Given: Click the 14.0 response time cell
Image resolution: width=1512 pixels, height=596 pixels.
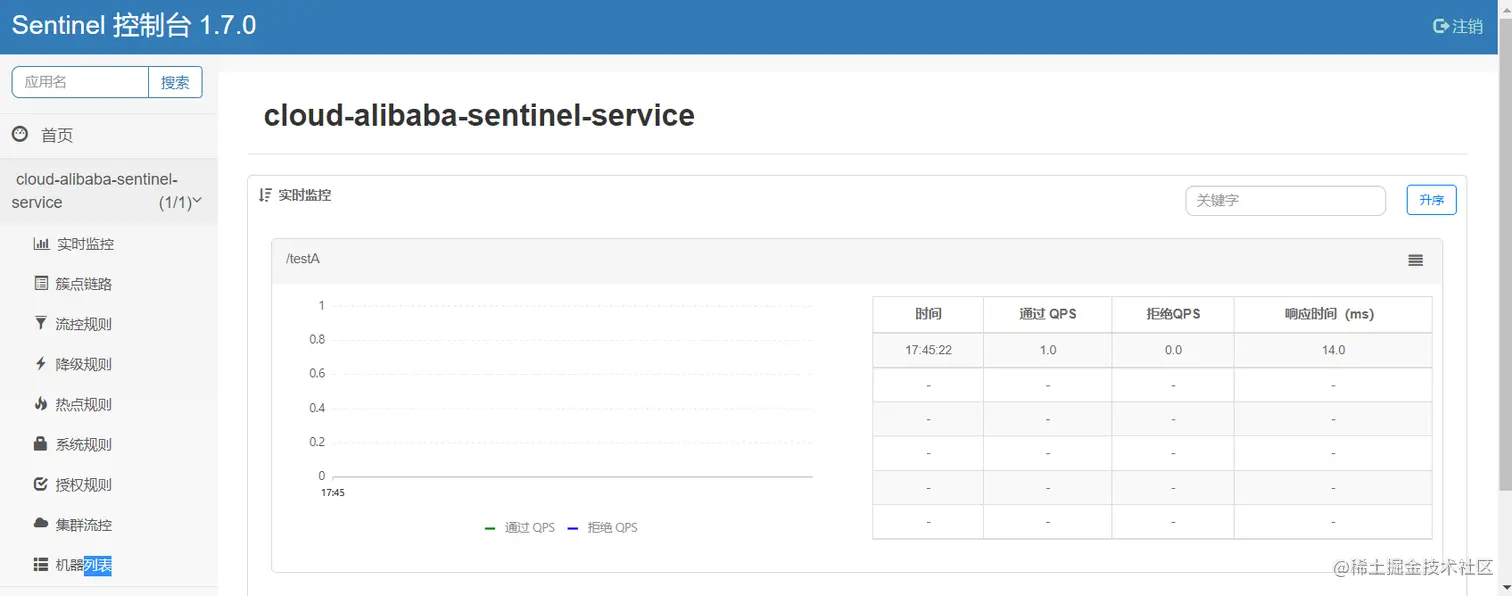Looking at the screenshot, I should (1333, 350).
